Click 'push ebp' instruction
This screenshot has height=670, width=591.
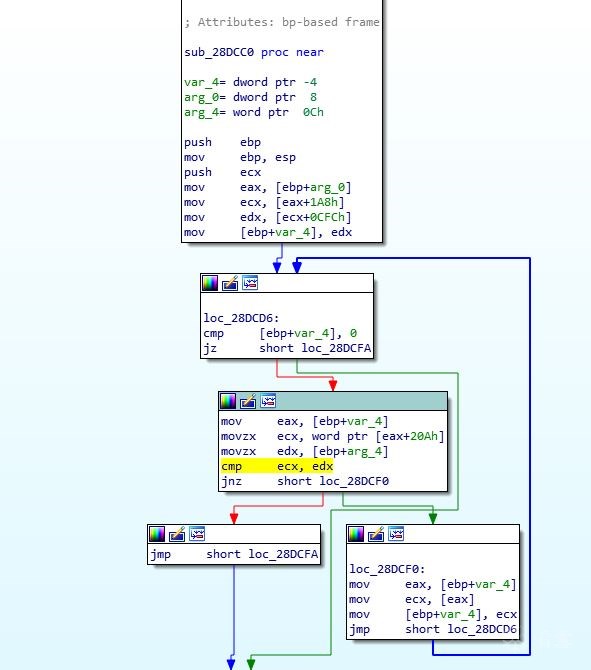tap(223, 142)
